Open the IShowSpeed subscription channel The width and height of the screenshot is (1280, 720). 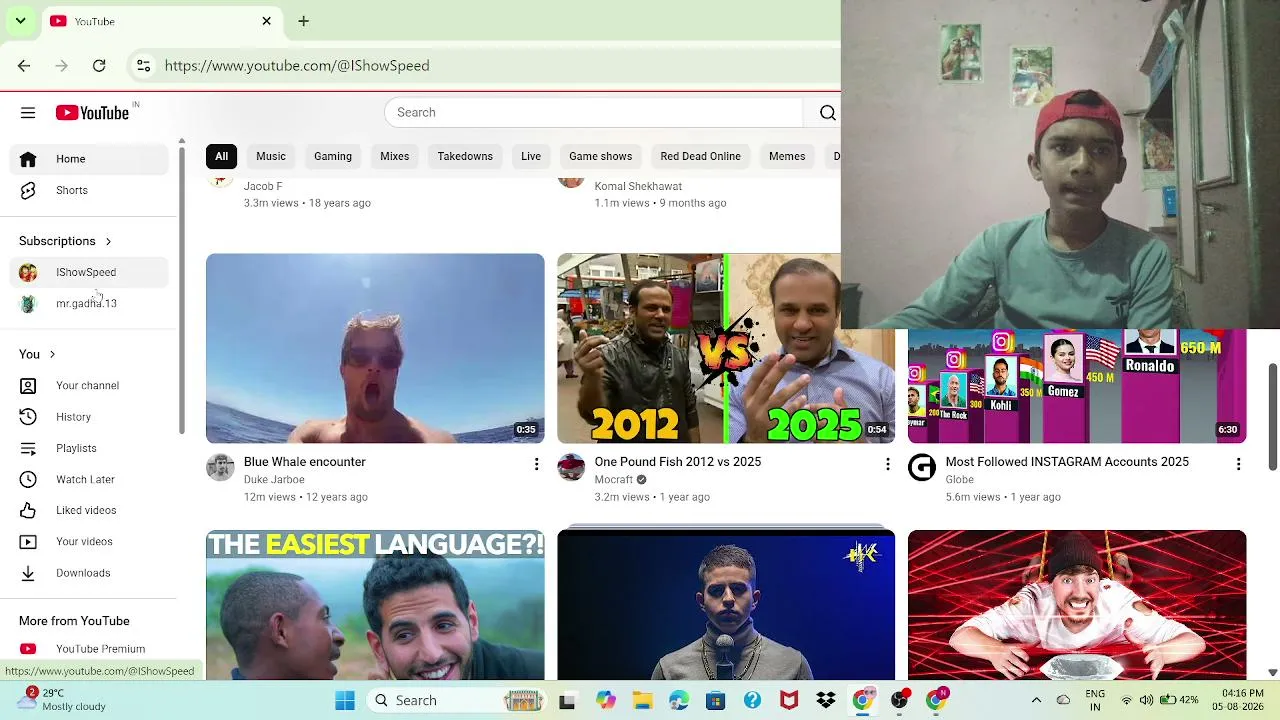90,272
